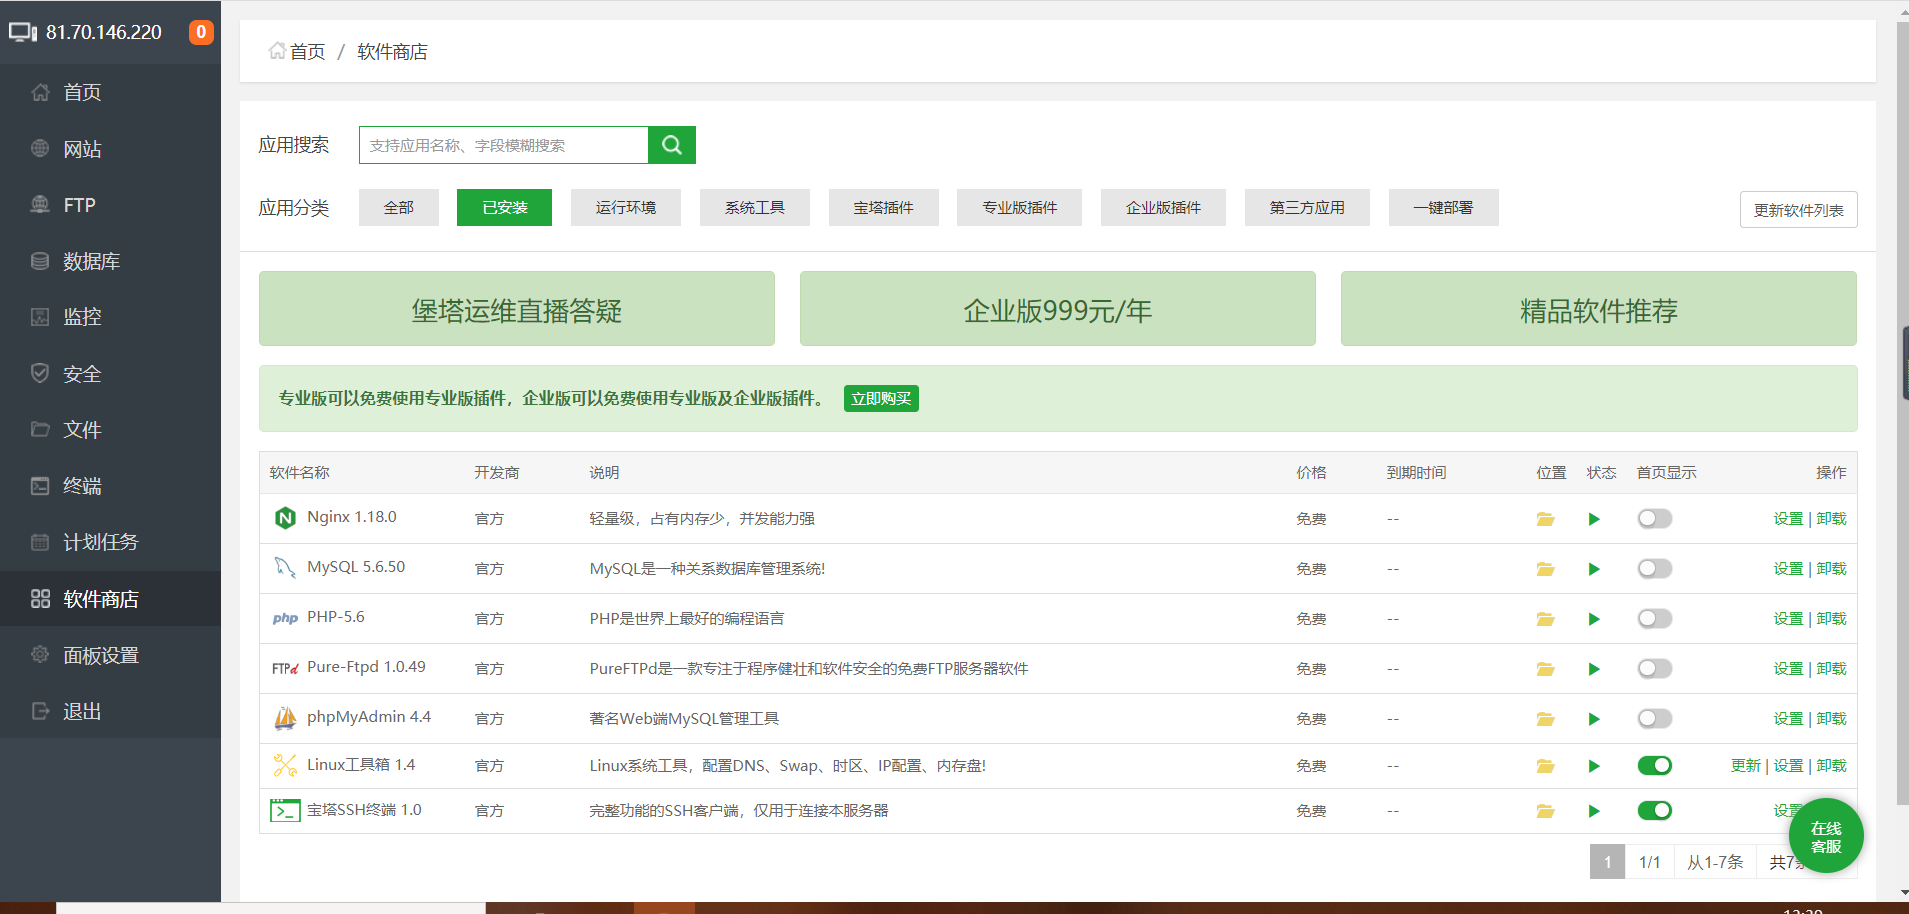This screenshot has width=1909, height=914.
Task: Click 卸载 for MySQL 5.6.50
Action: 1831,569
